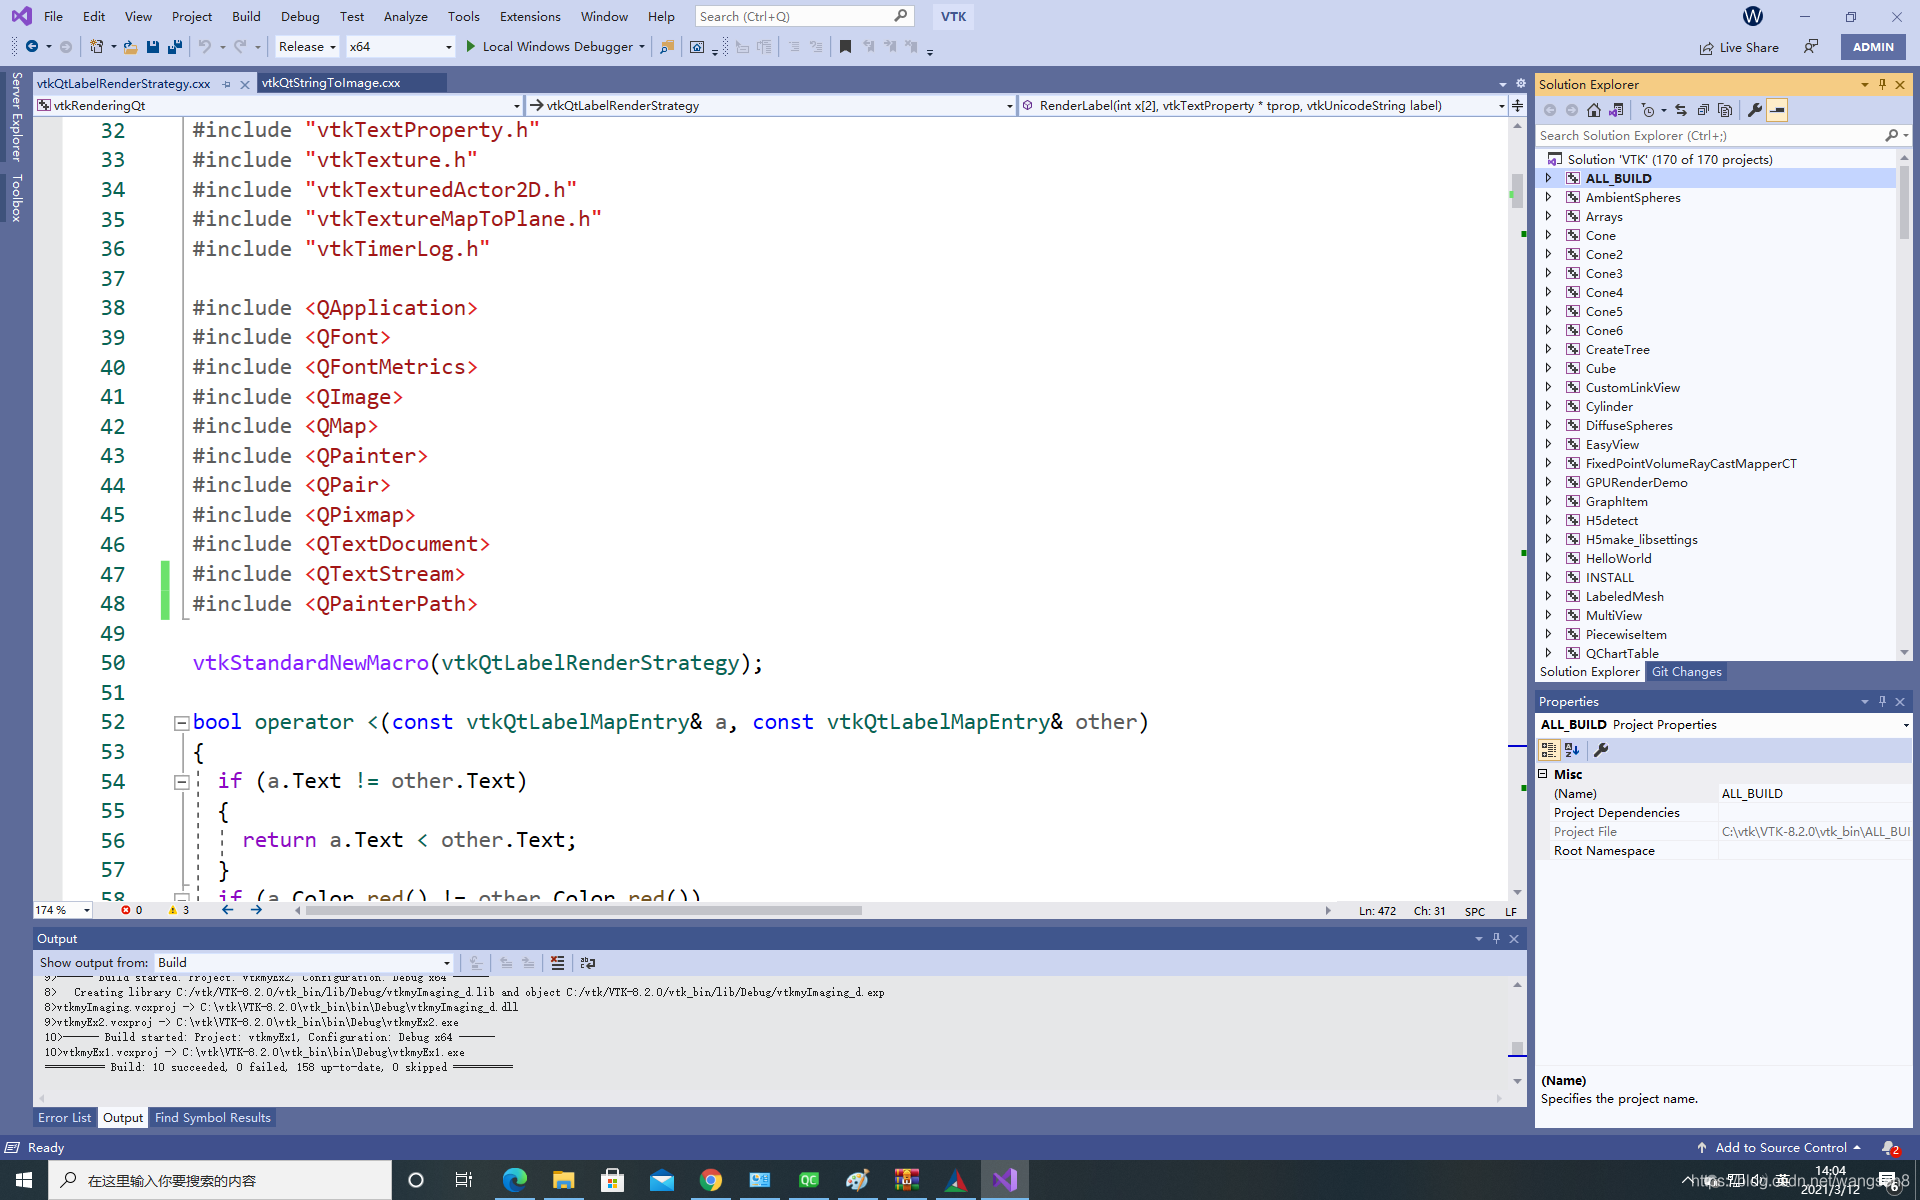Toggle Preview Selected Items in Solution Explorer

(1777, 110)
